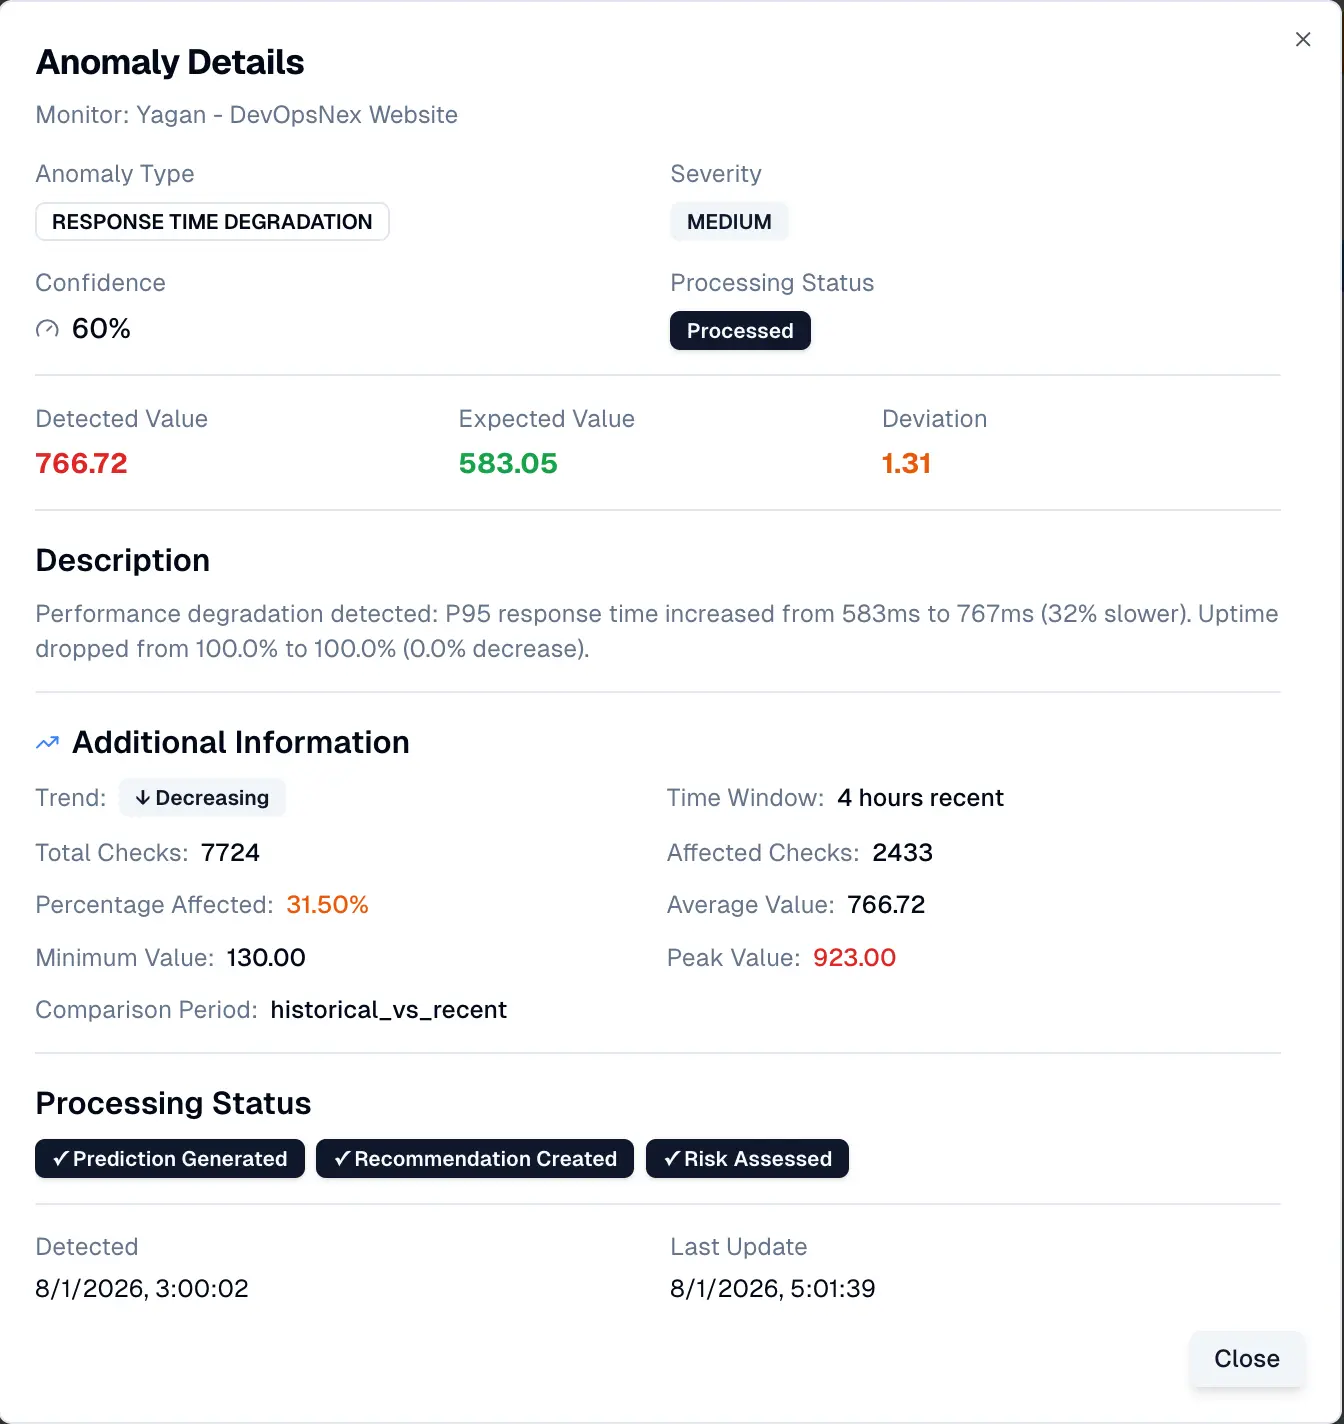Click the dark Processed status badge
Viewport: 1344px width, 1424px height.
pos(740,331)
